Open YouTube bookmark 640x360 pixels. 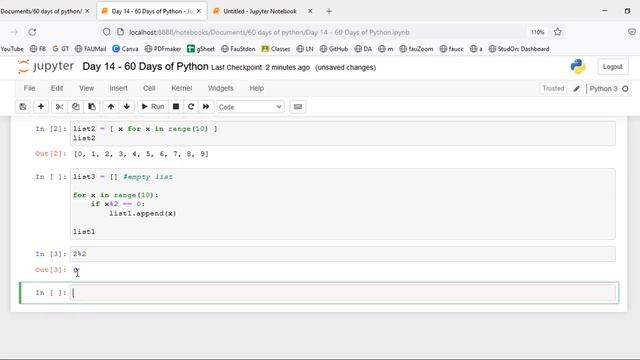[x=12, y=49]
